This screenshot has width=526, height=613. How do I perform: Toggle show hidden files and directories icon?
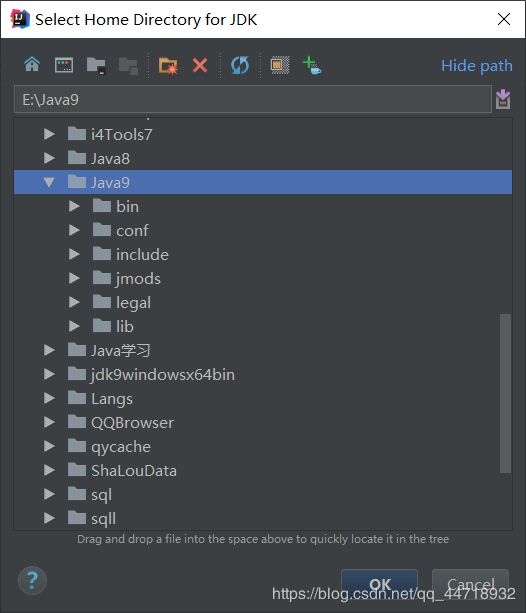click(x=280, y=65)
